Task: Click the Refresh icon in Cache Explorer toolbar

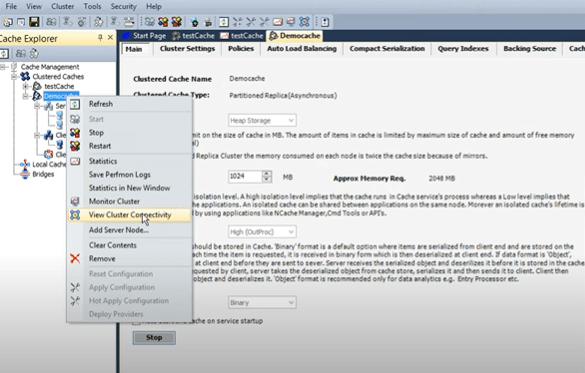Action: click(4, 53)
